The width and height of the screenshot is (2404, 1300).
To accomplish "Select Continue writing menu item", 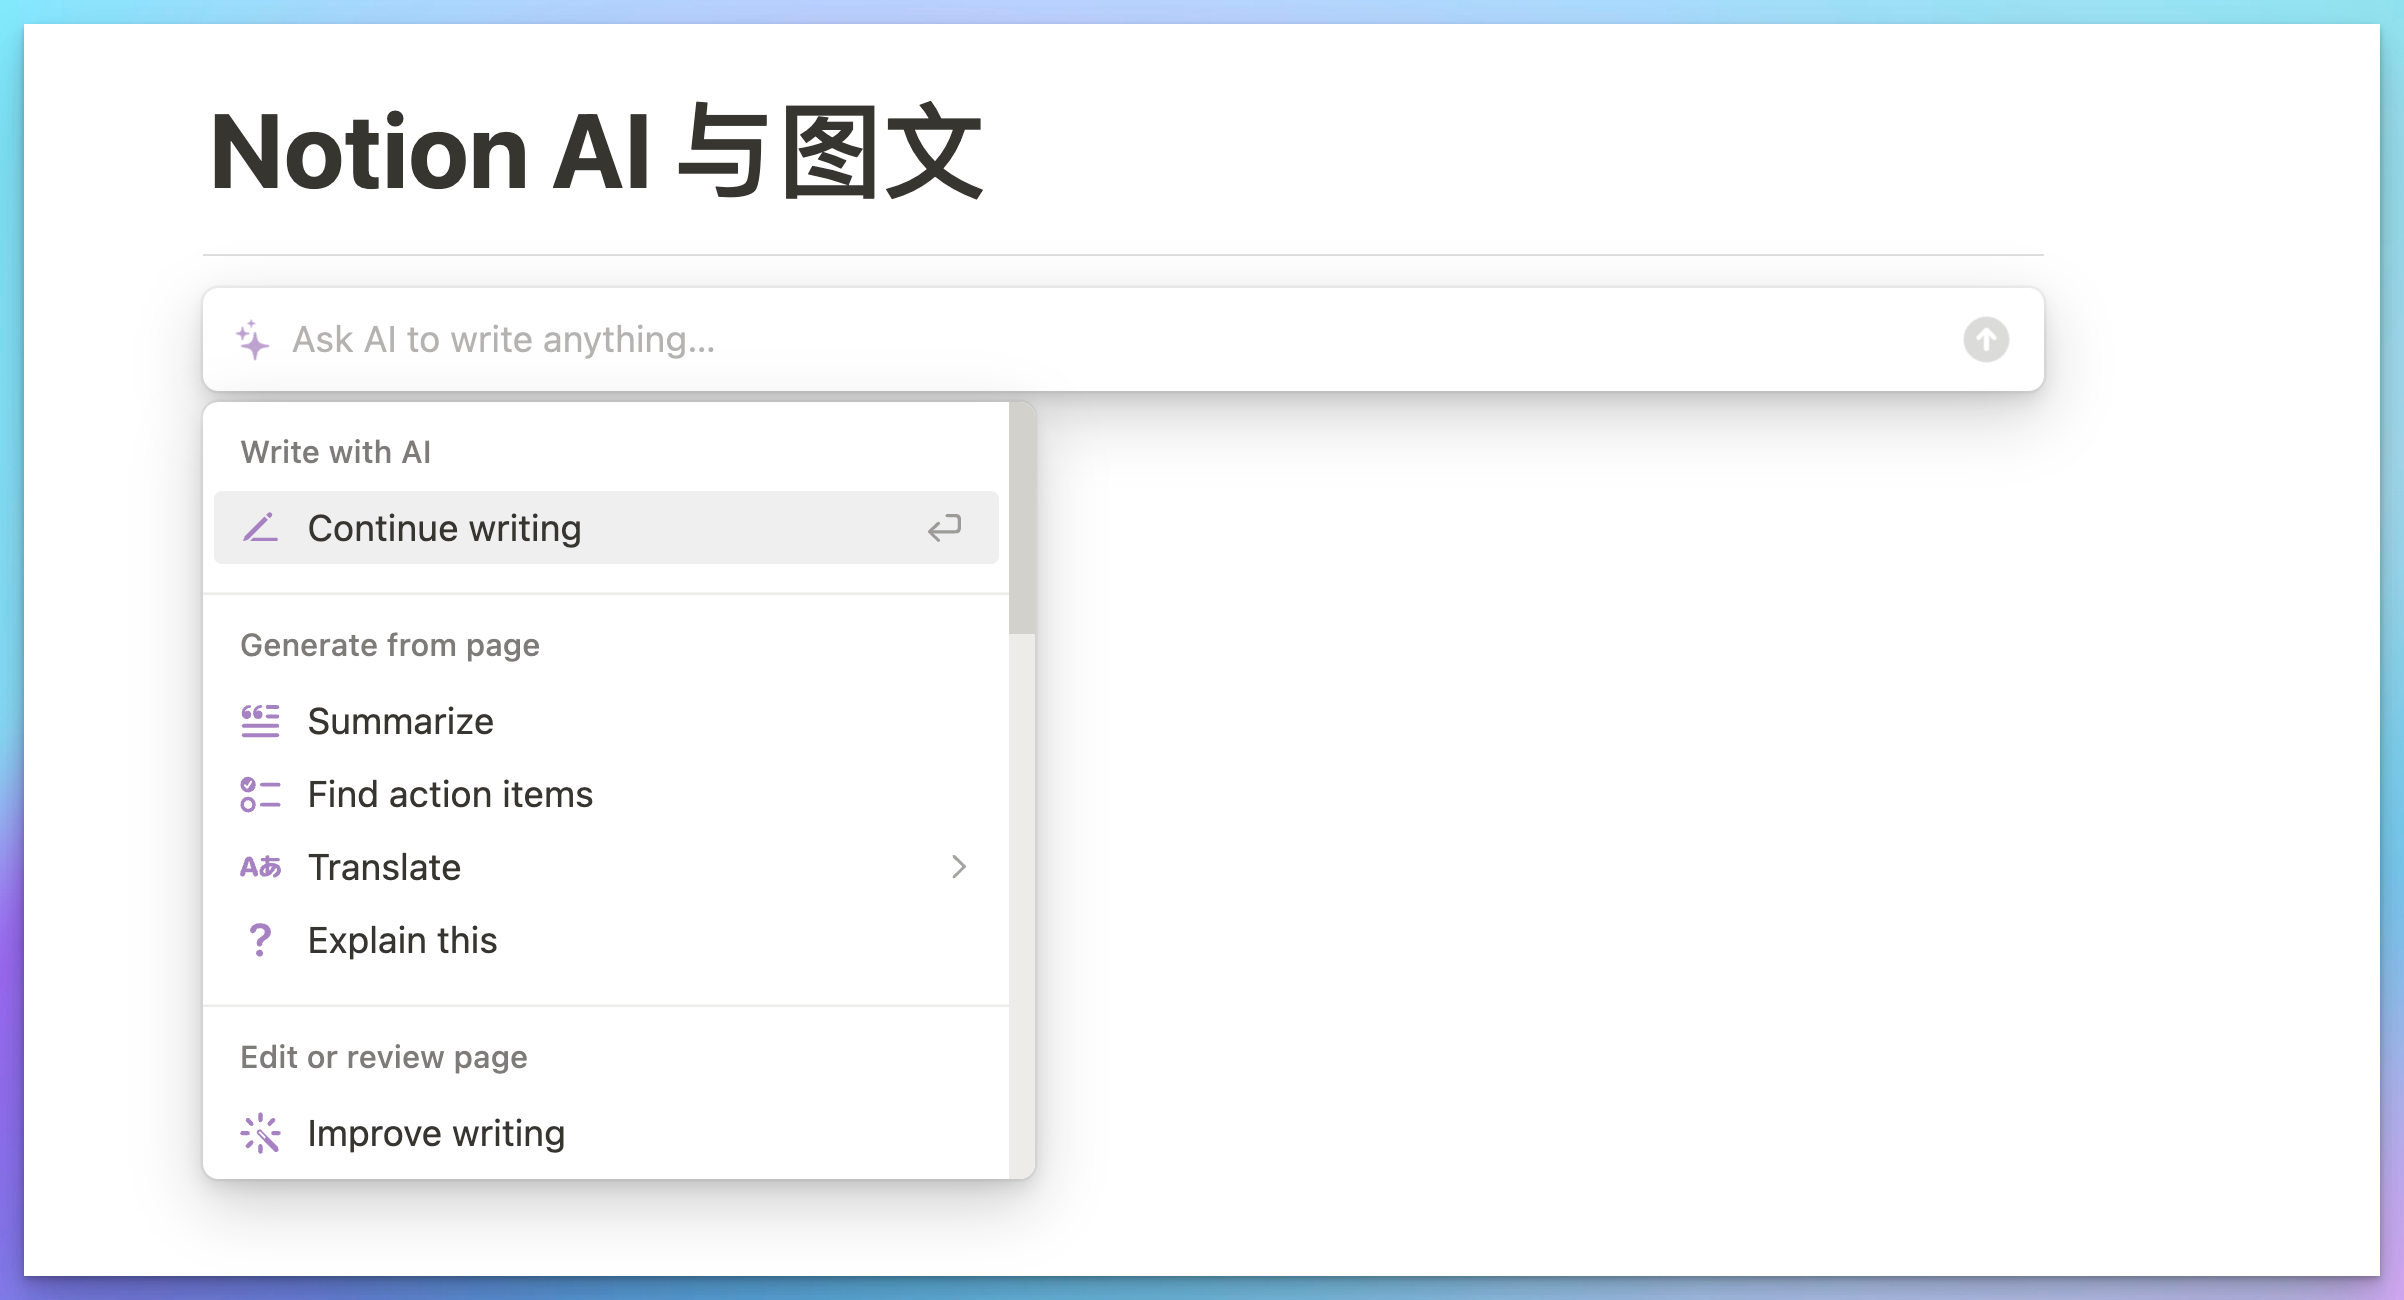I will (x=606, y=528).
